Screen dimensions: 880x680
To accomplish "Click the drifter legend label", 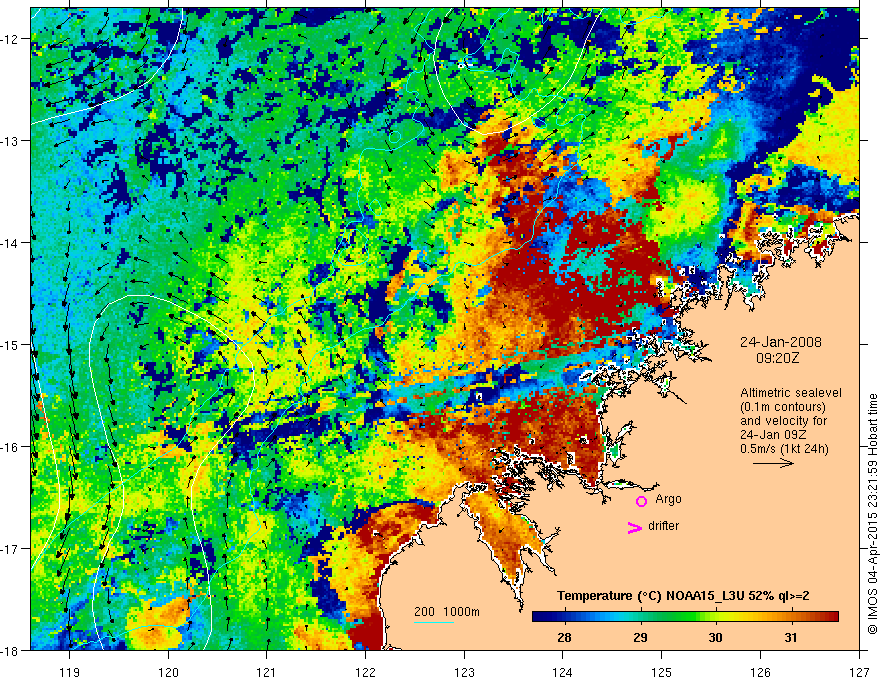I will 663,526.
